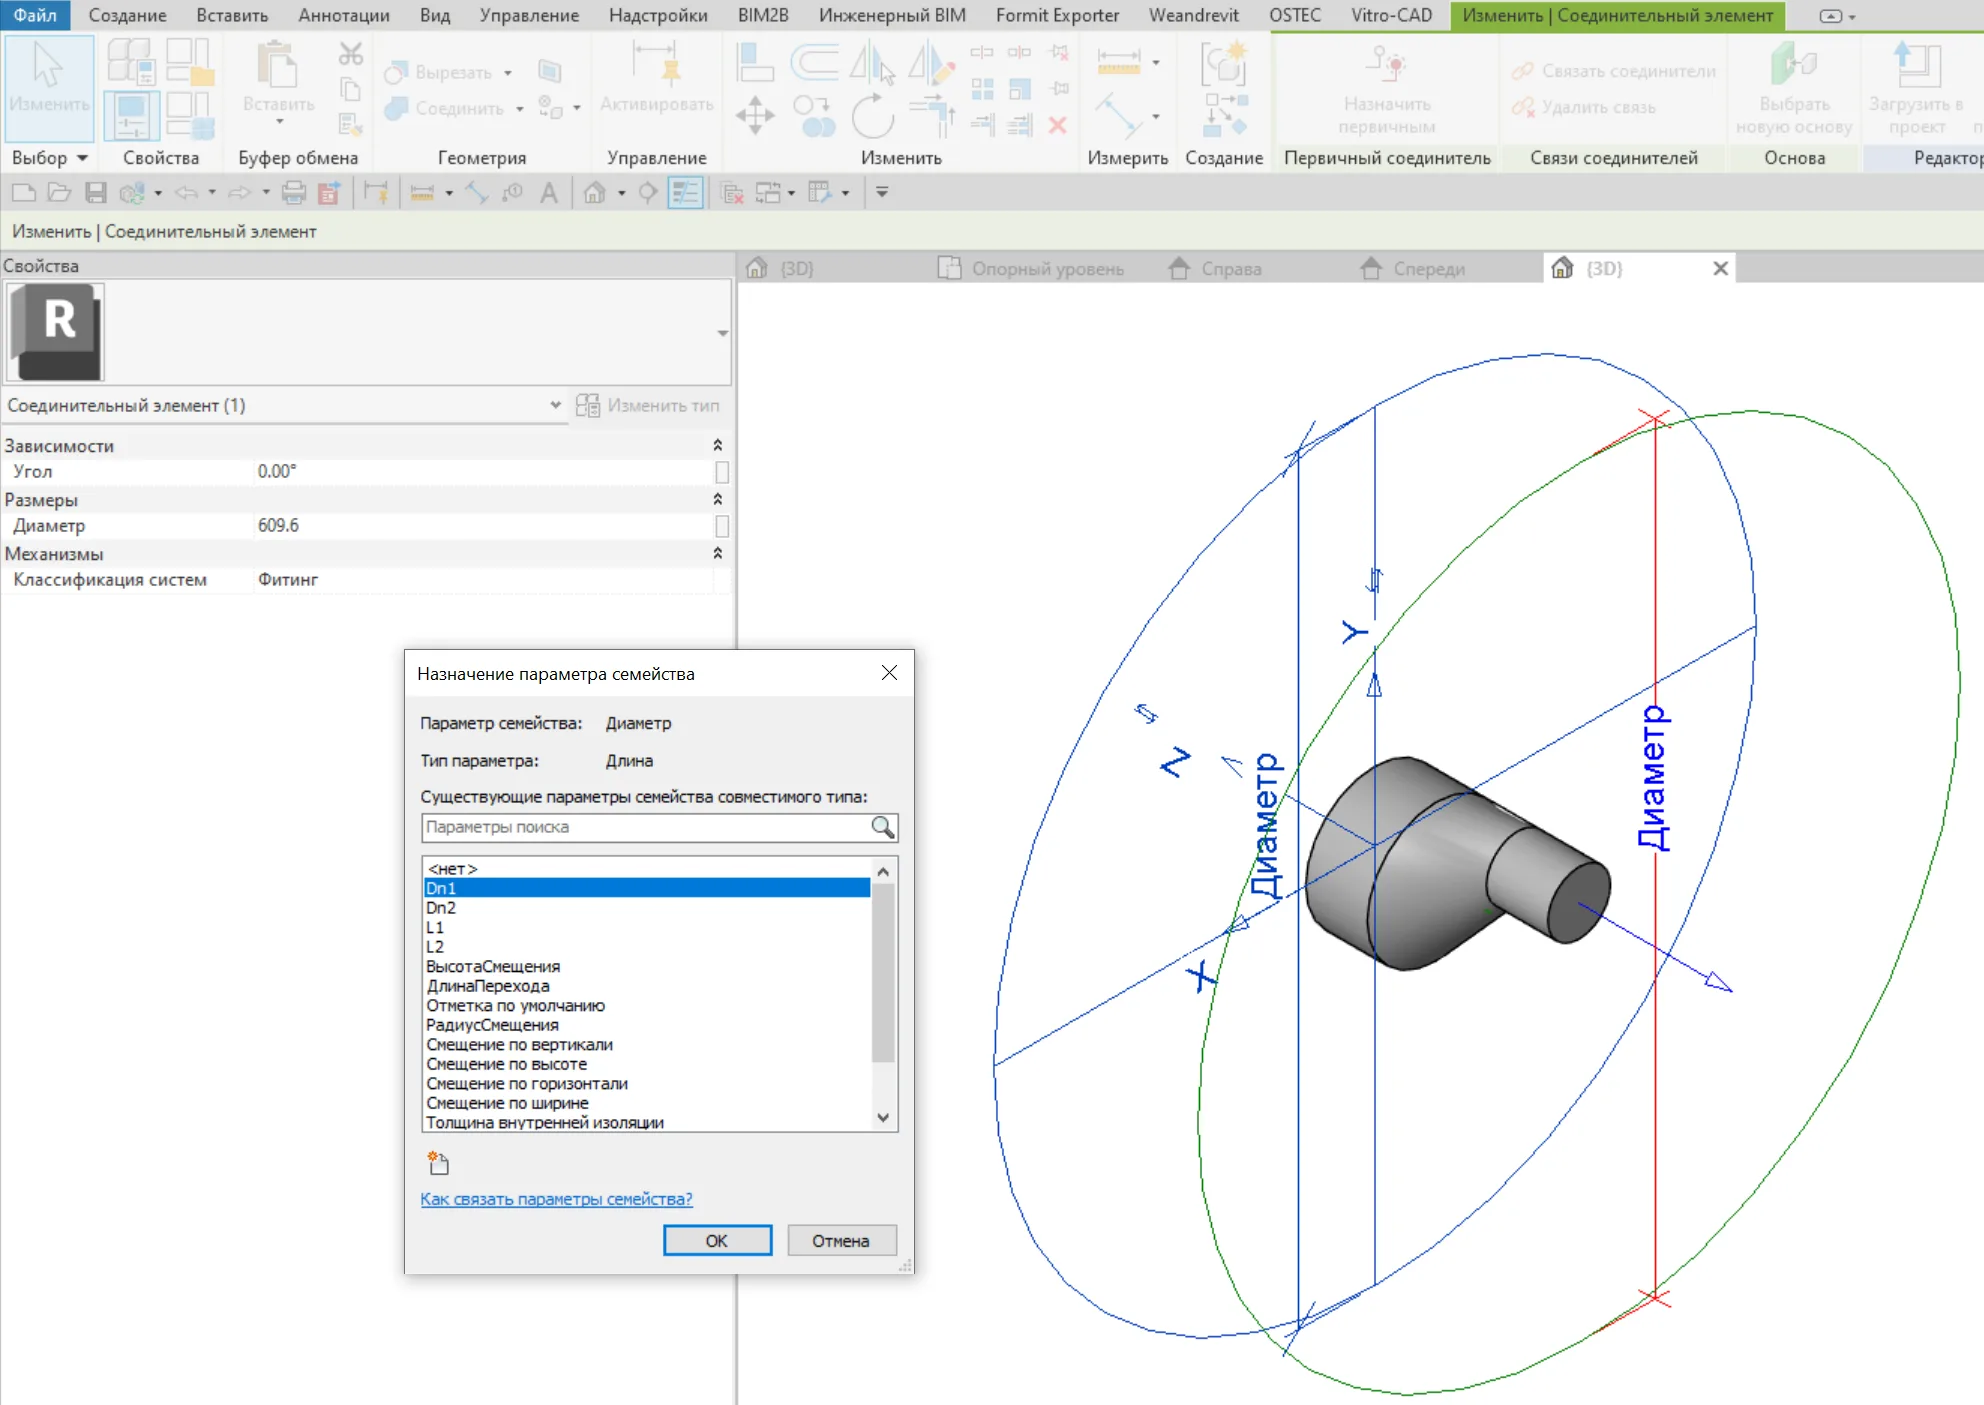Click the Text 'A' tool icon
The image size is (1984, 1405).
coord(548,193)
